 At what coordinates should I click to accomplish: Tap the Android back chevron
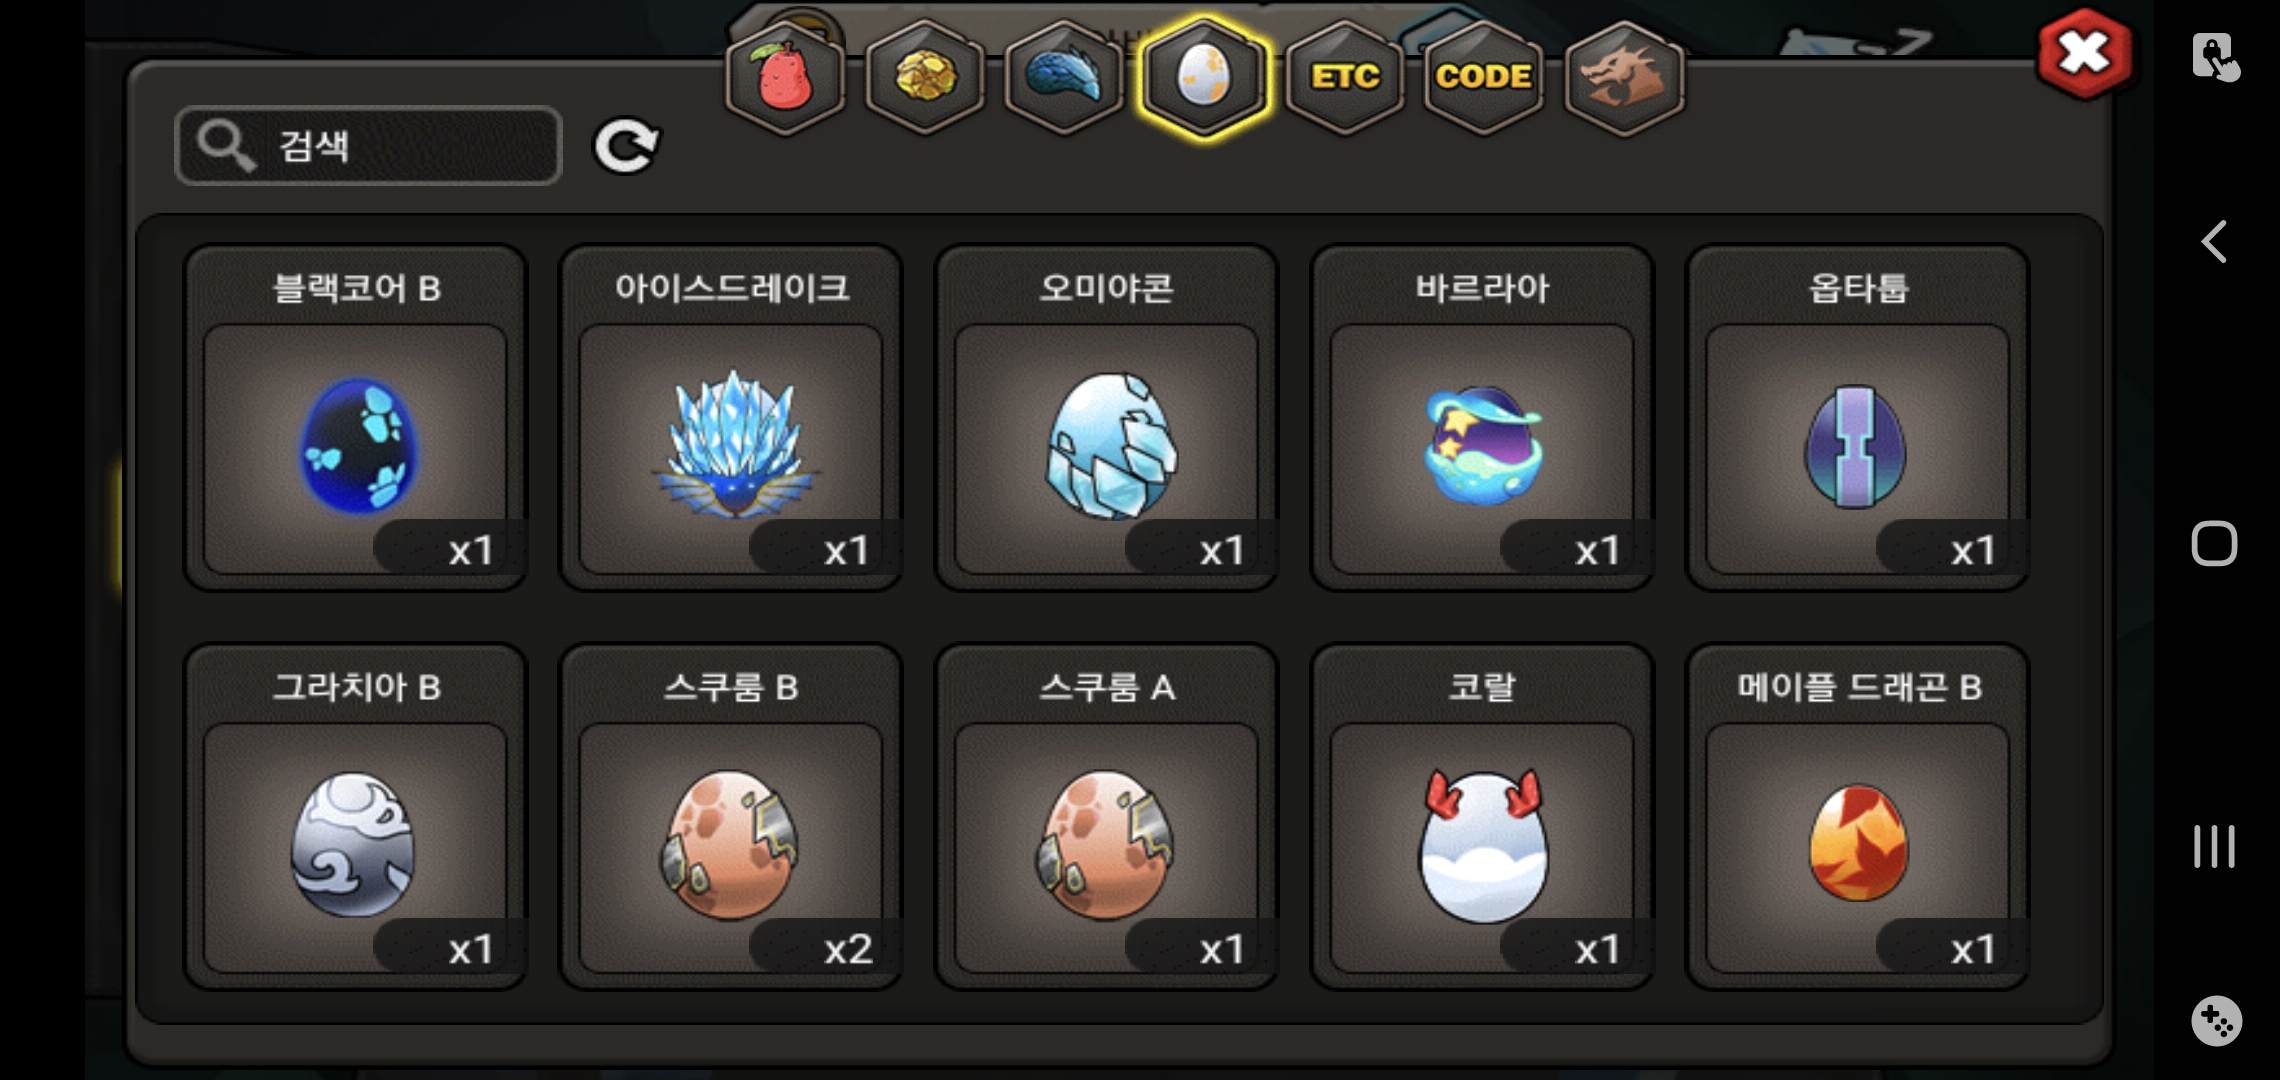(2214, 242)
